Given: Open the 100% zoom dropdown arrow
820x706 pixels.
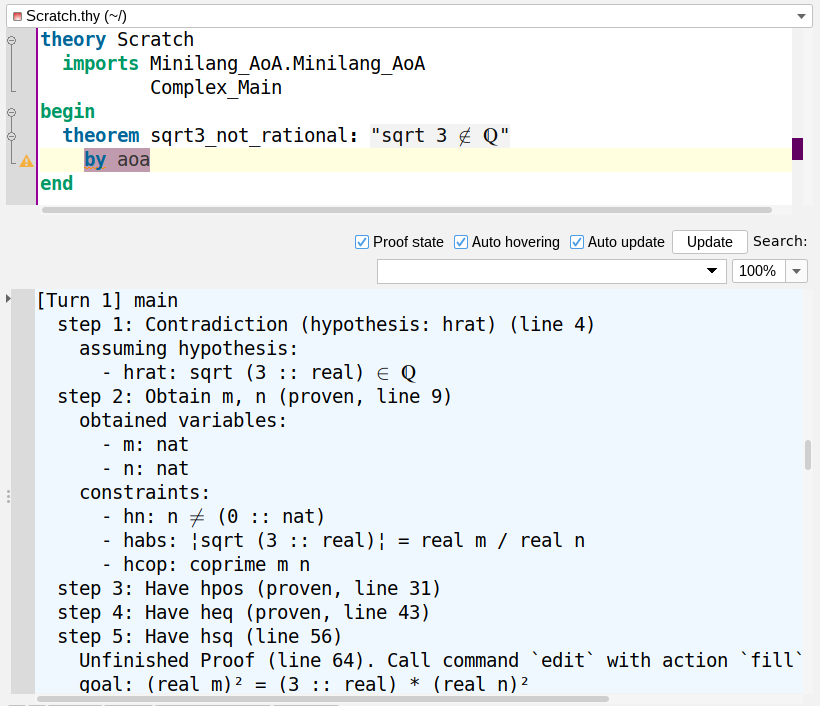Looking at the screenshot, I should point(796,271).
